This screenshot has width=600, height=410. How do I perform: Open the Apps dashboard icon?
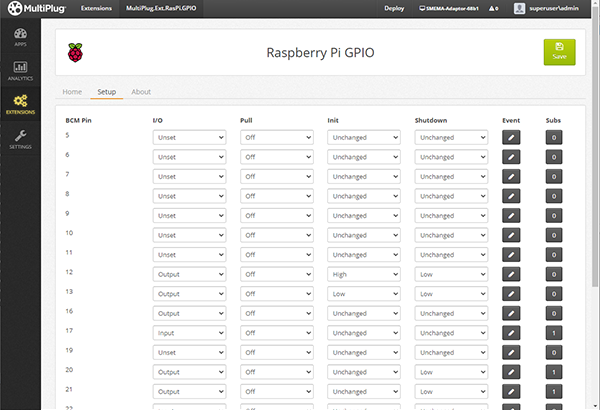(x=20, y=37)
